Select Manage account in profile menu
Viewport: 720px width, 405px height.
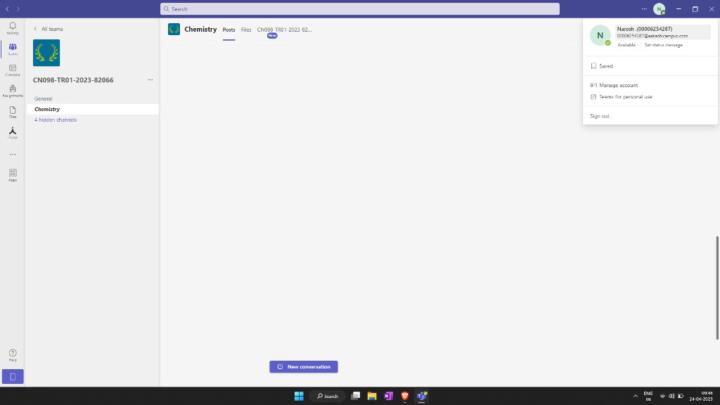(614, 85)
